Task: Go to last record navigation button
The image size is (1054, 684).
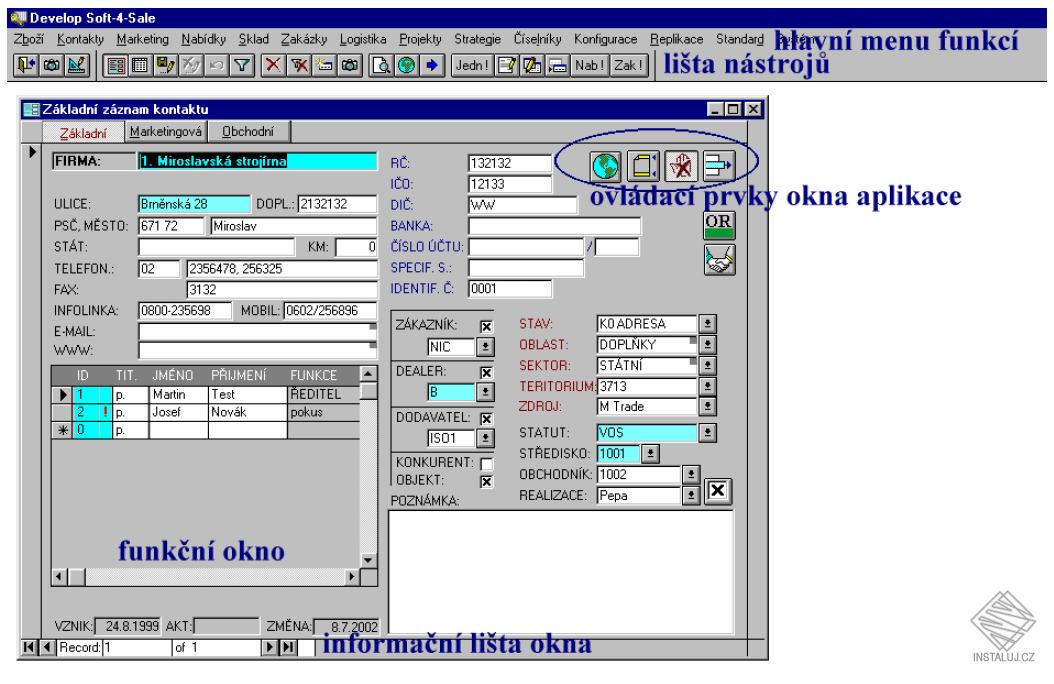Action: click(288, 647)
